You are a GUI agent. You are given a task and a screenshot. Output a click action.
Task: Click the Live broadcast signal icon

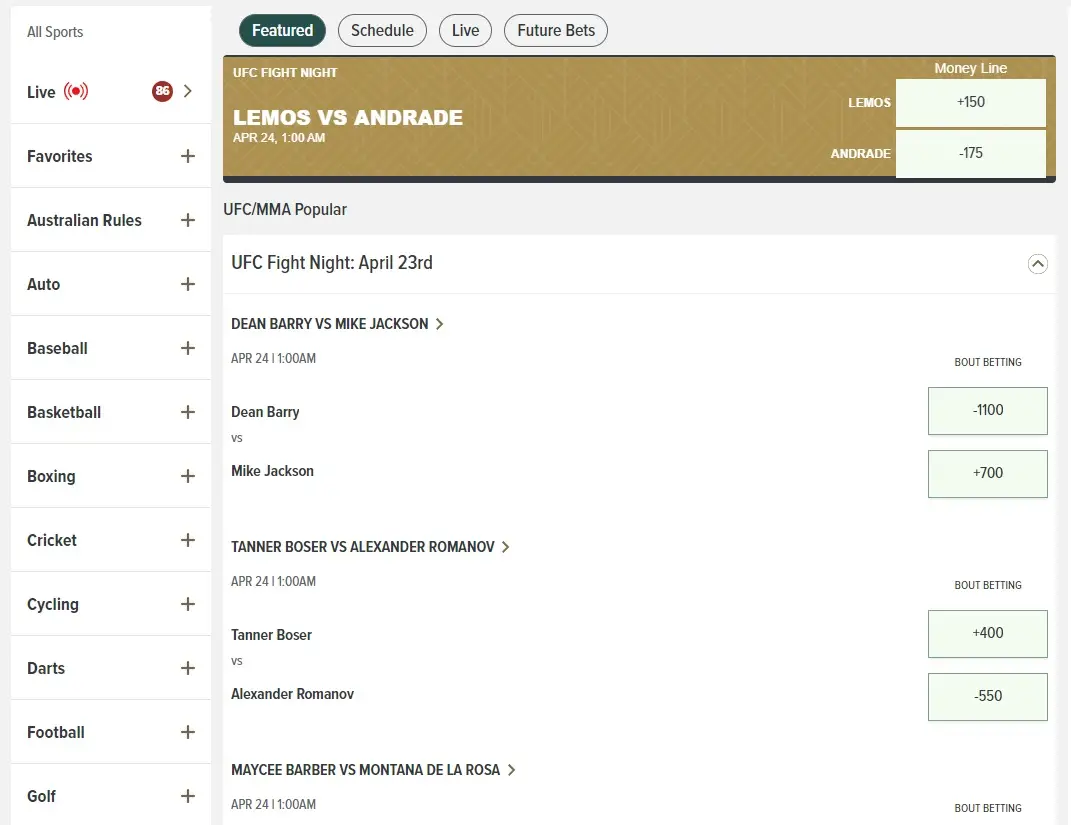click(76, 92)
